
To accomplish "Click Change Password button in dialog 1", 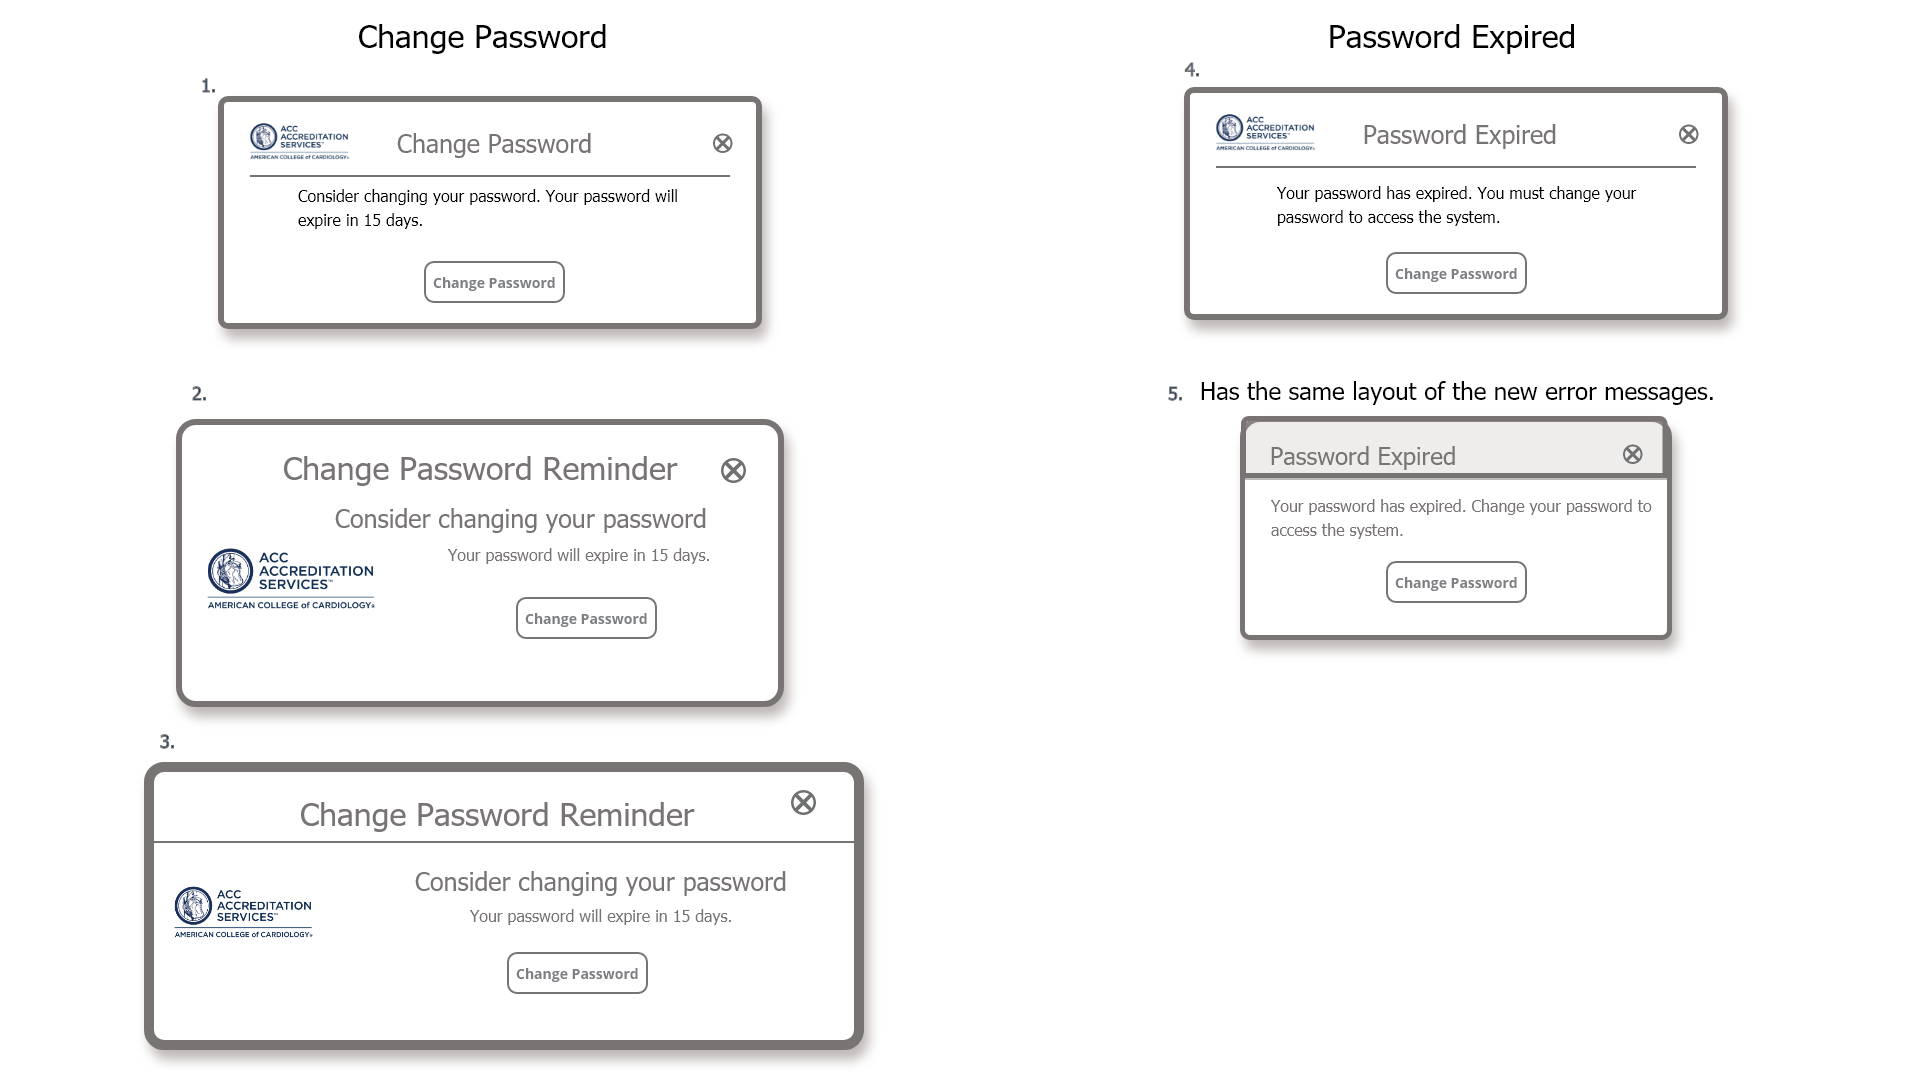I will 493,282.
